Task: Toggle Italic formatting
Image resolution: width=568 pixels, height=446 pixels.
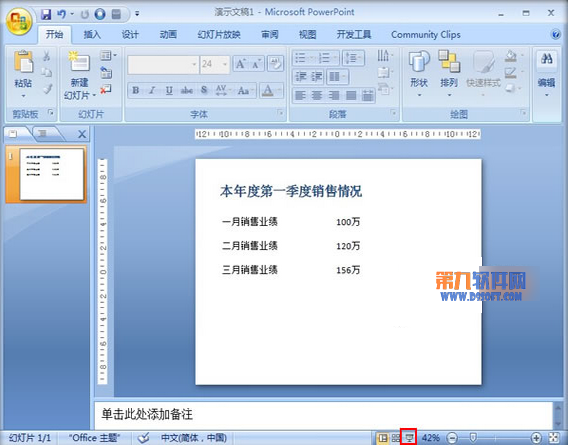Action: click(x=153, y=90)
